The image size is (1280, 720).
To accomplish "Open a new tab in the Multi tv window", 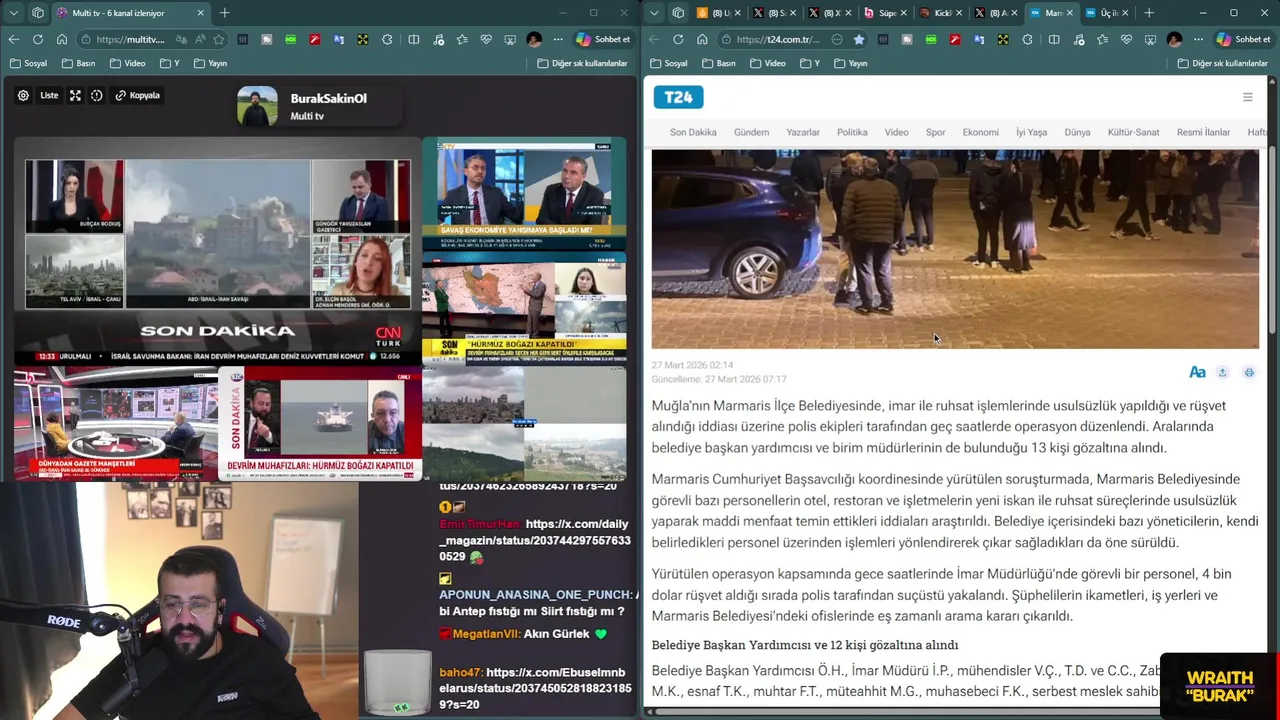I will tap(224, 13).
